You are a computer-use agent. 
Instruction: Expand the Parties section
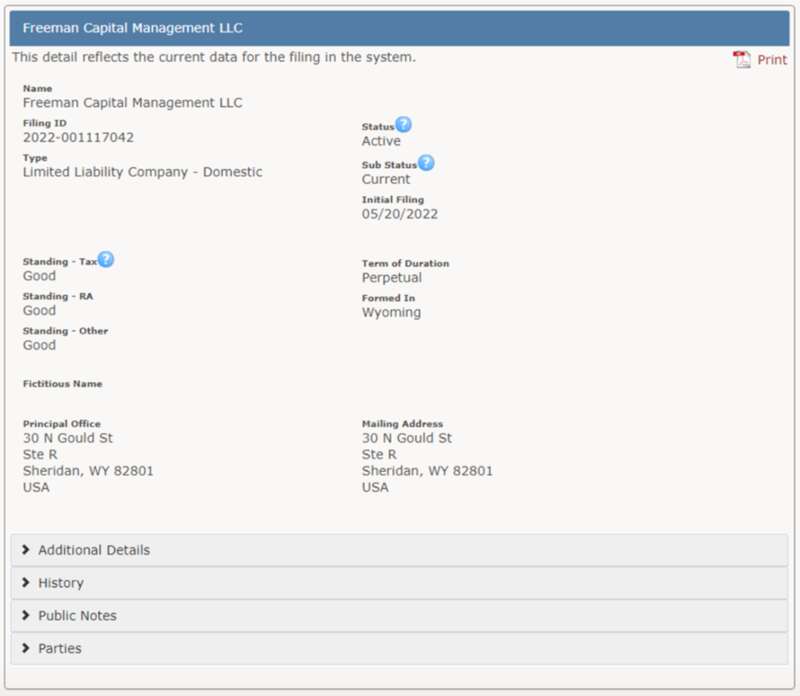click(x=399, y=648)
